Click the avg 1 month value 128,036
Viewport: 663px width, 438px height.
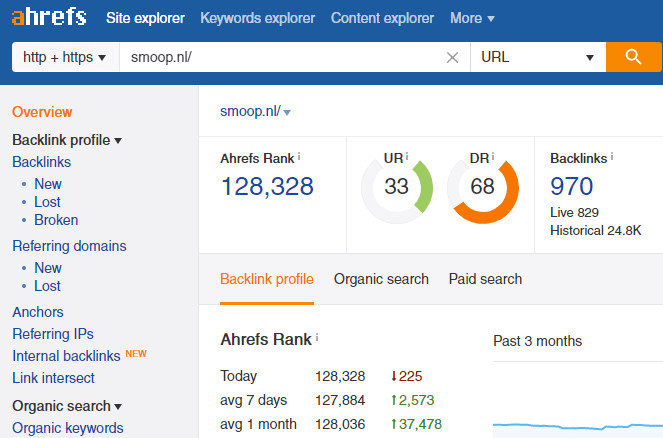click(x=340, y=424)
